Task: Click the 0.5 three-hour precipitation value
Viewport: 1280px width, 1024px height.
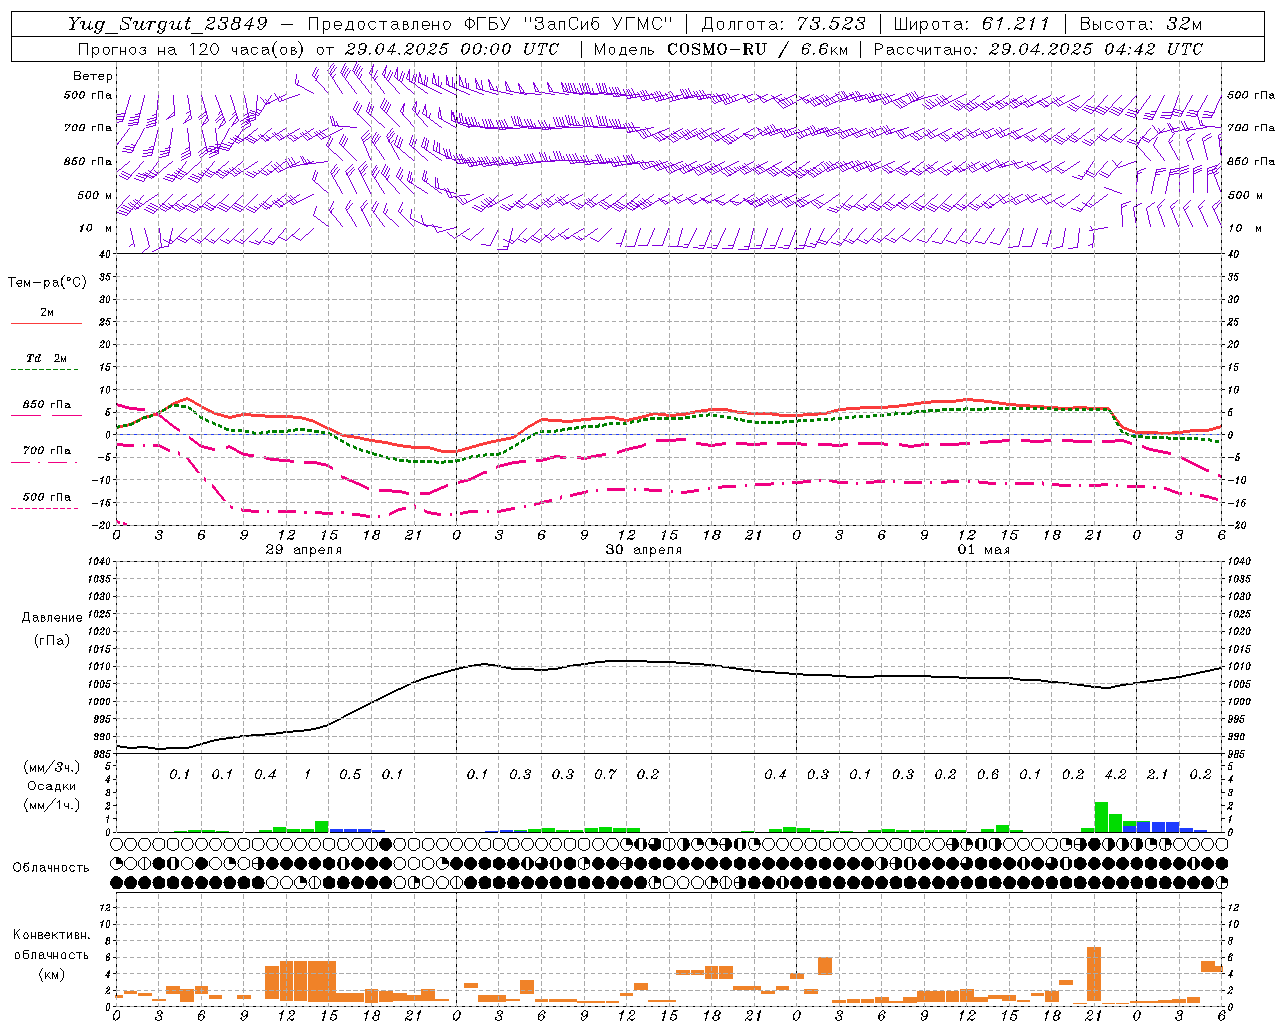Action: [350, 775]
